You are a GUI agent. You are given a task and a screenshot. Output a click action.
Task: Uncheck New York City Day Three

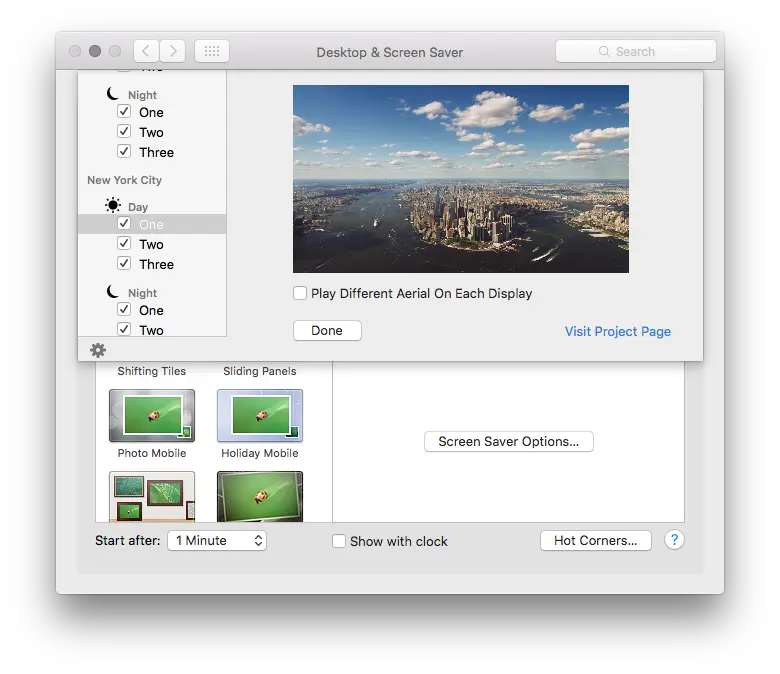124,263
